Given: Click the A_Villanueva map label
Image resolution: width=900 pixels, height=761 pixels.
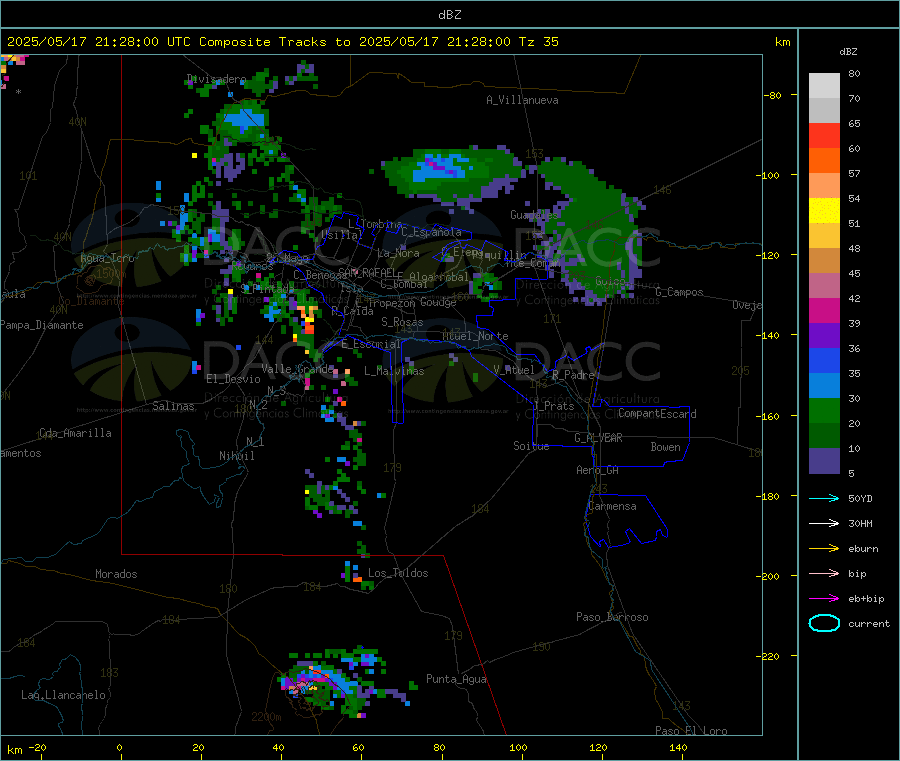Looking at the screenshot, I should coord(522,100).
